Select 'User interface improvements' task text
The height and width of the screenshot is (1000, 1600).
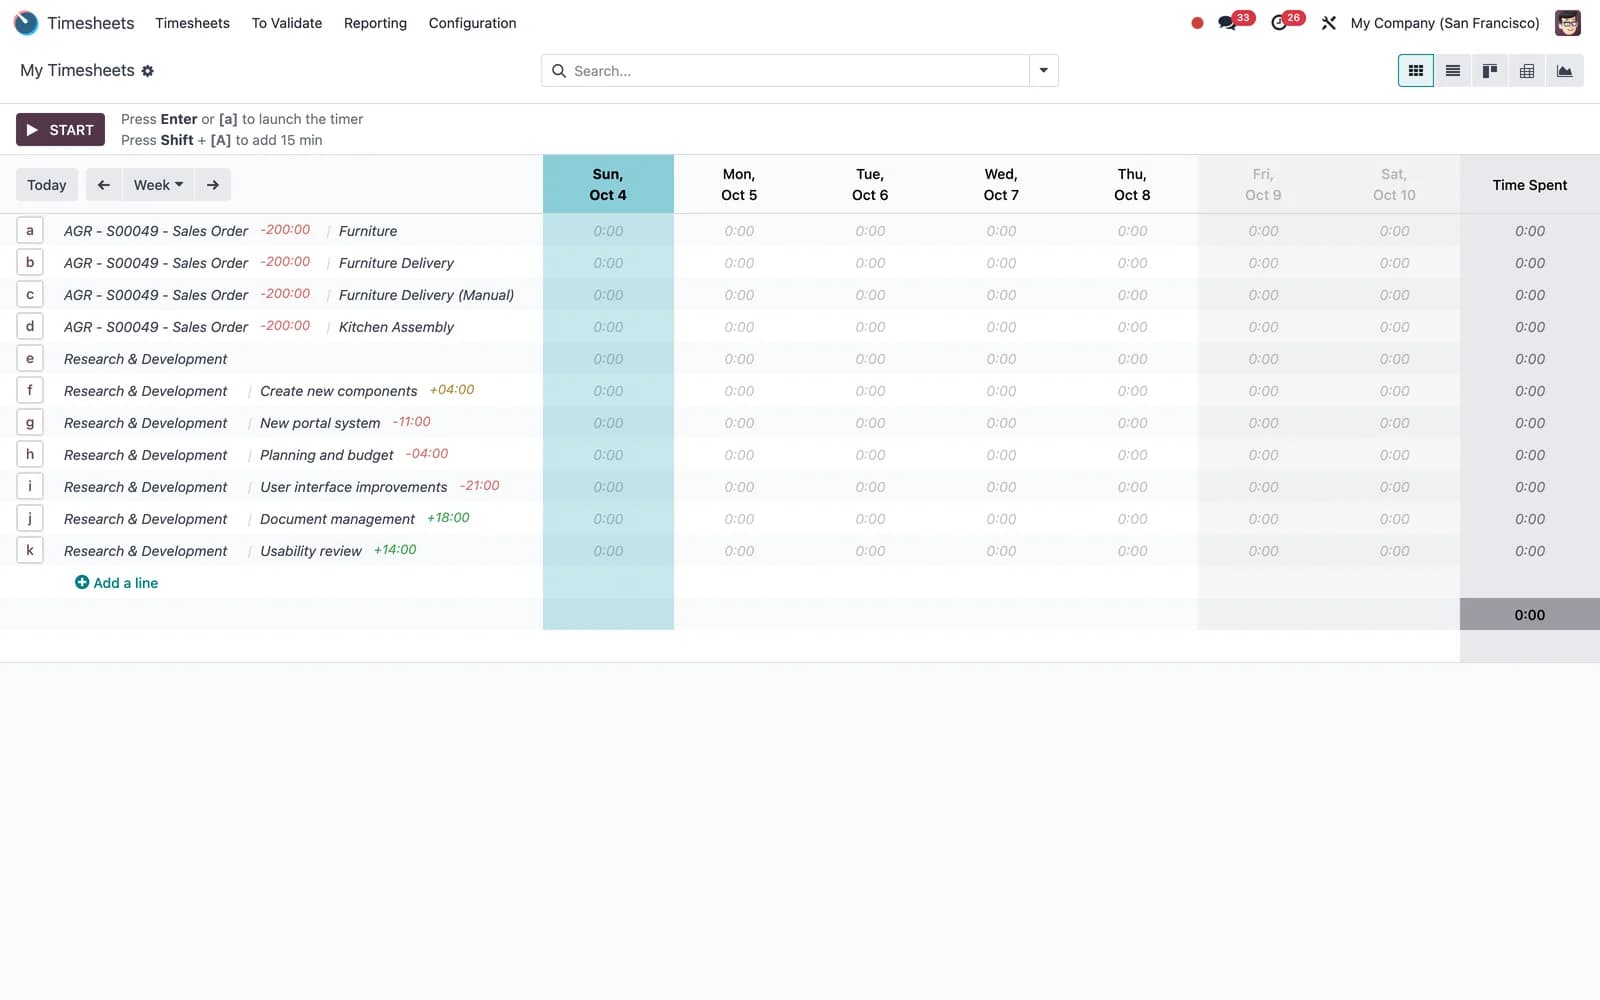353,487
